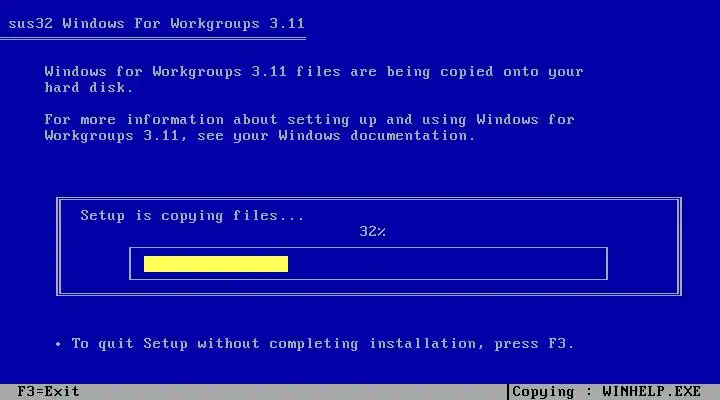Click F3=Exit in the bottom status bar

(48, 391)
